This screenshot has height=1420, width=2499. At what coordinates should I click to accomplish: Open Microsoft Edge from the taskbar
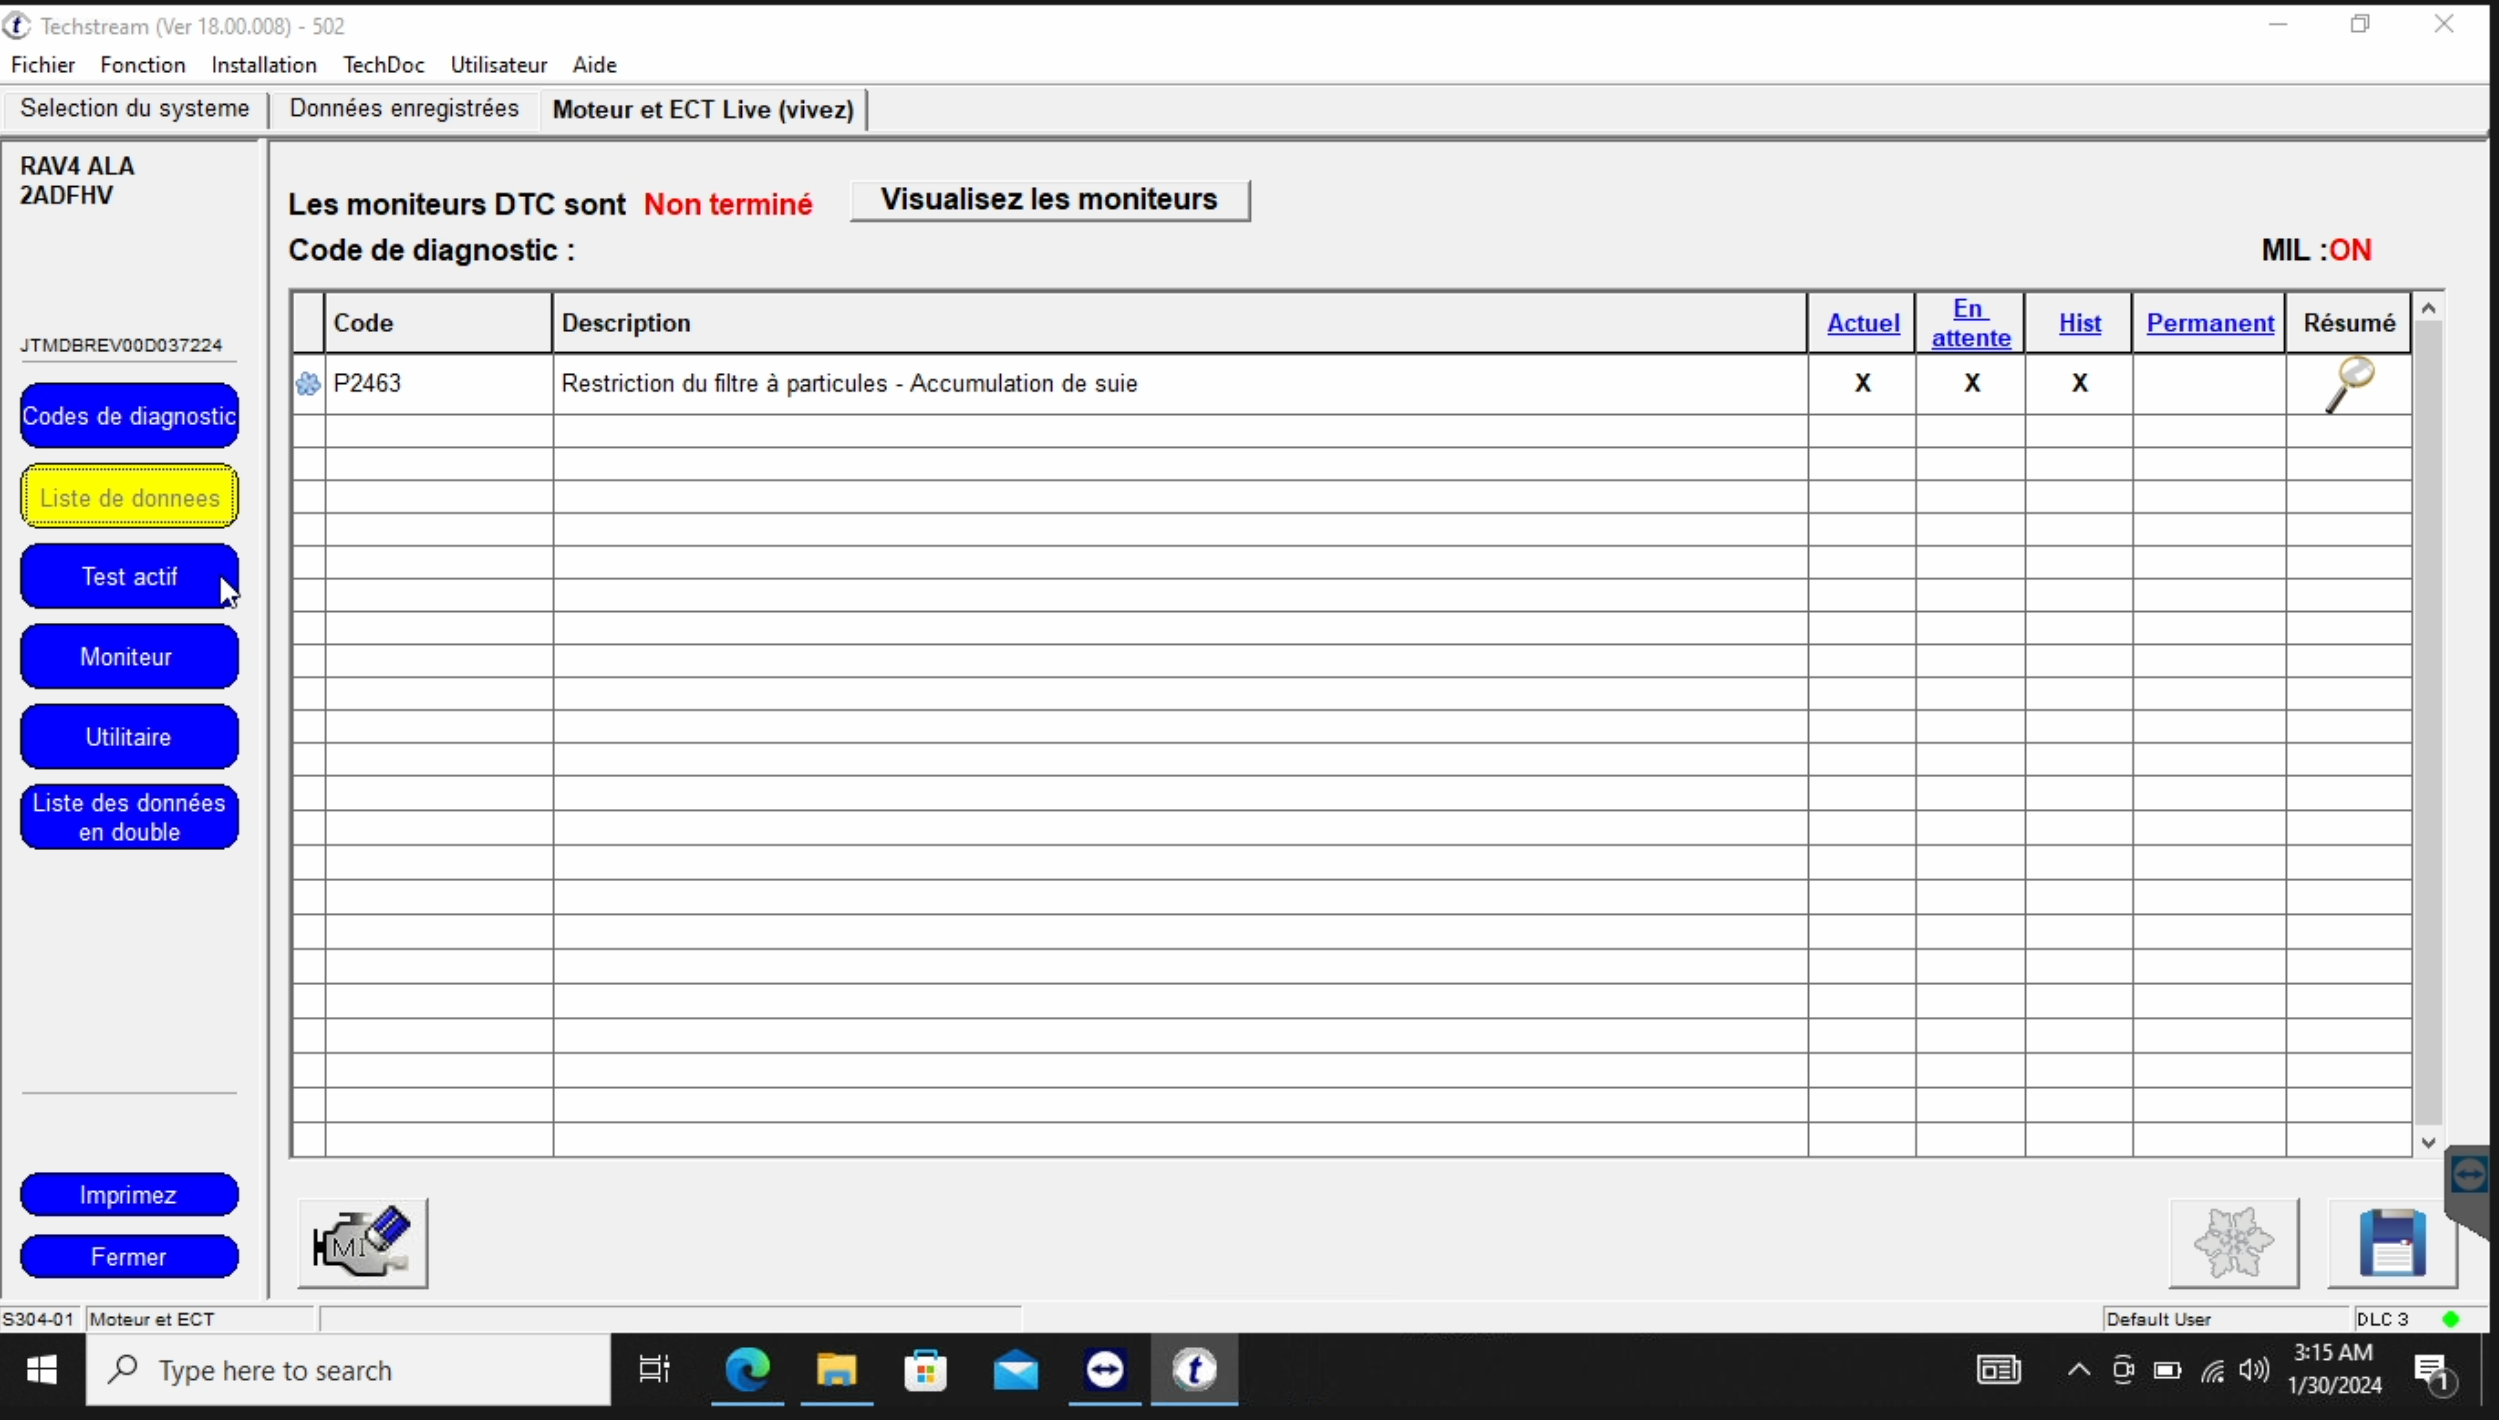(x=747, y=1370)
